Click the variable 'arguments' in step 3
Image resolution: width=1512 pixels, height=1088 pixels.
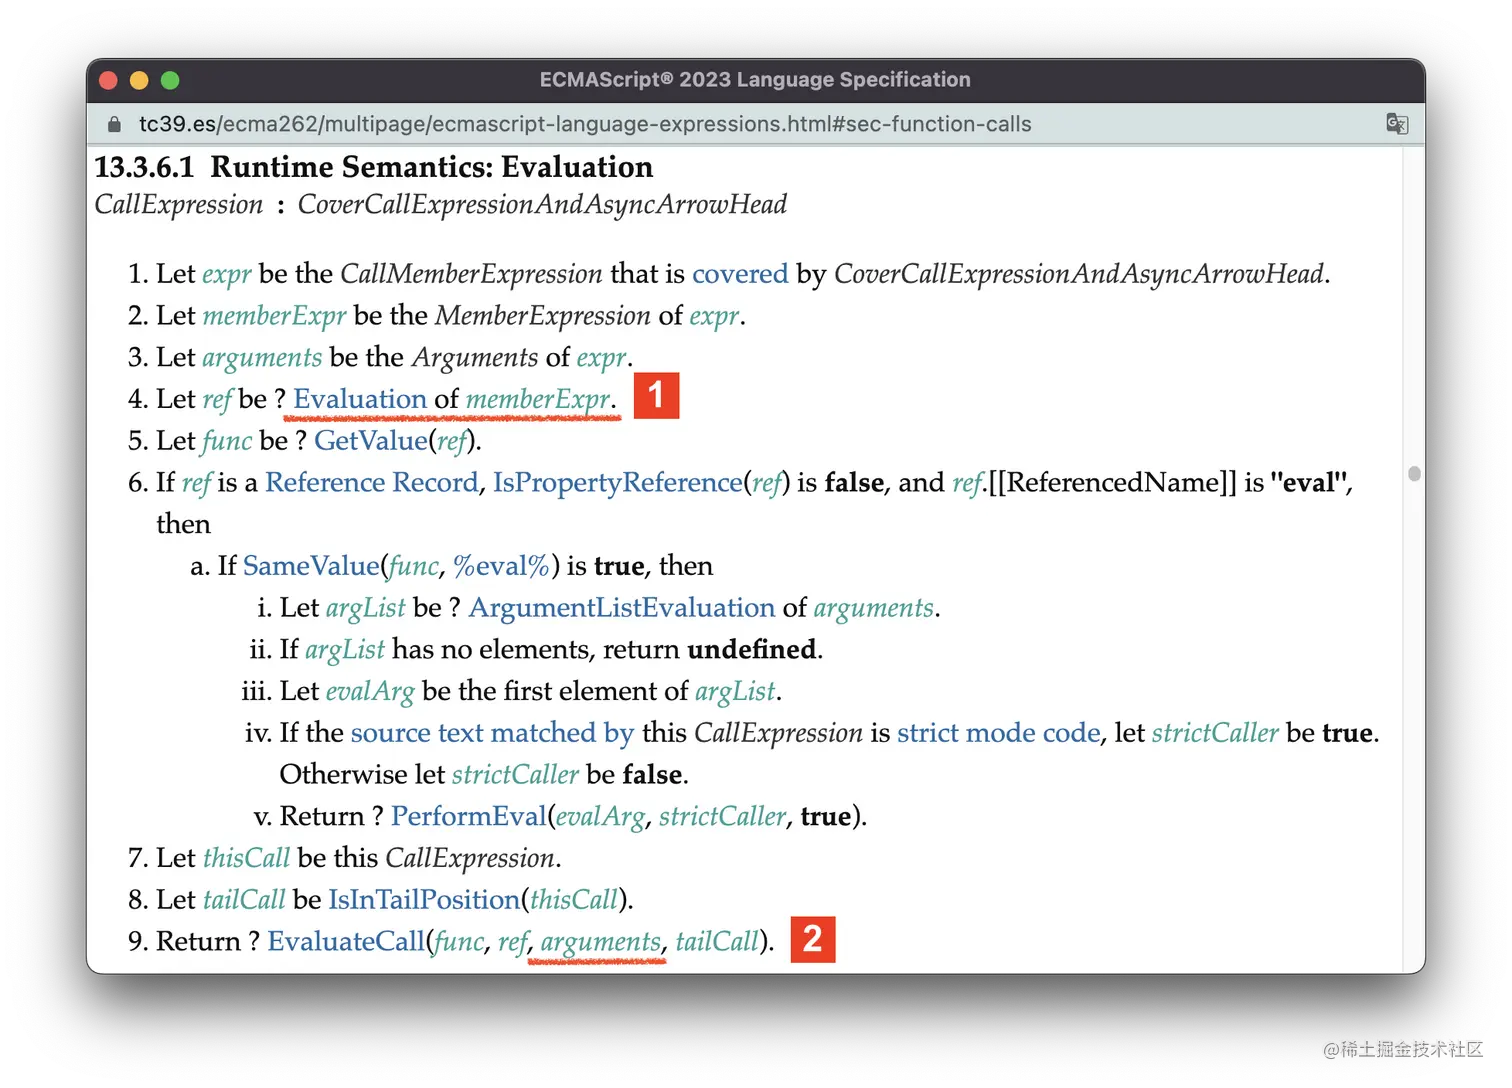click(x=262, y=358)
